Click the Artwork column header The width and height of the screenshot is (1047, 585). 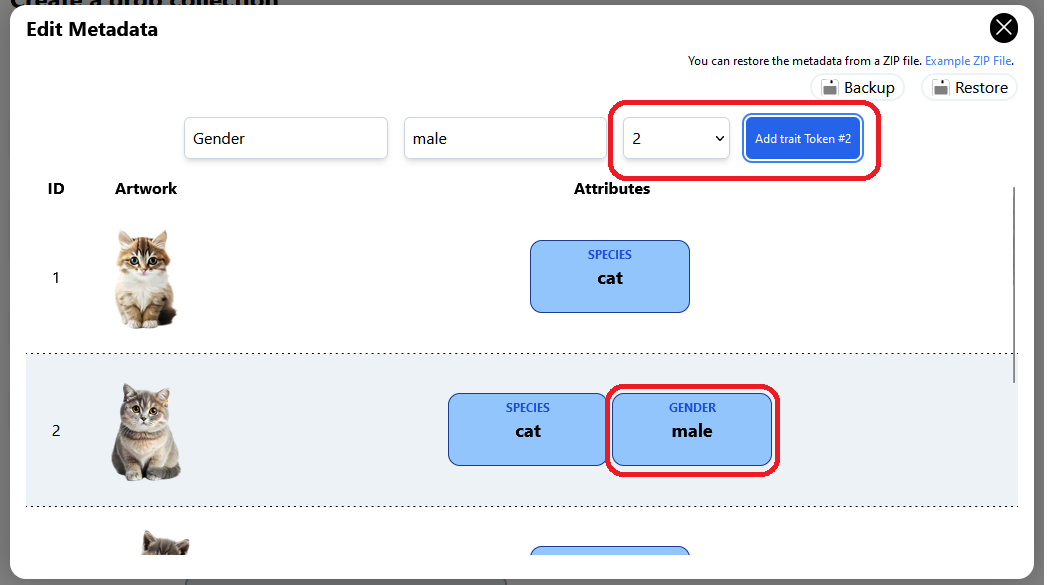pyautogui.click(x=146, y=188)
